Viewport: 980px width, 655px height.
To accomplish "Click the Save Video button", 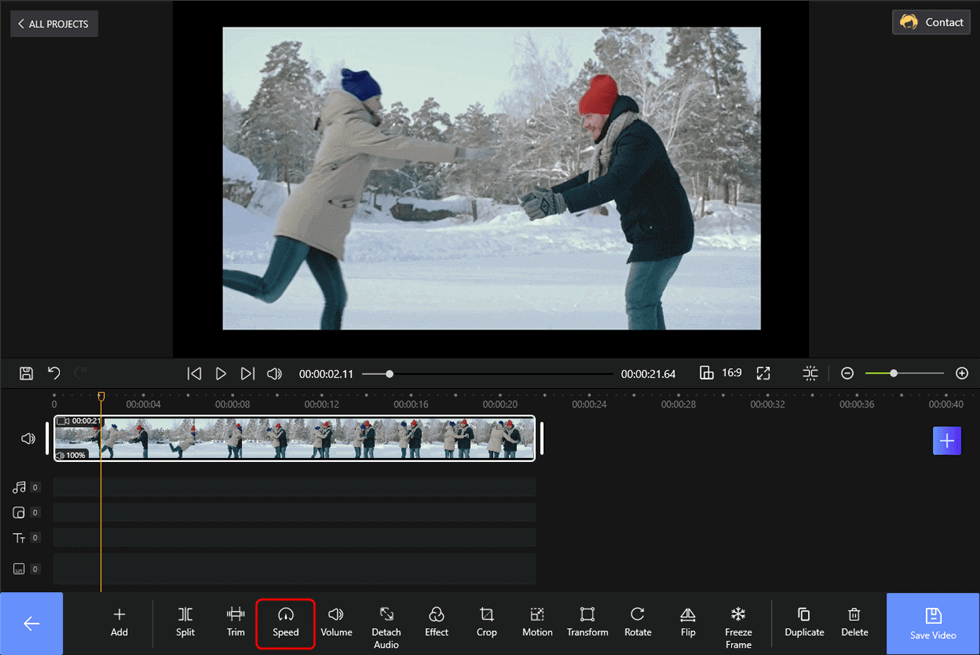I will pos(932,624).
